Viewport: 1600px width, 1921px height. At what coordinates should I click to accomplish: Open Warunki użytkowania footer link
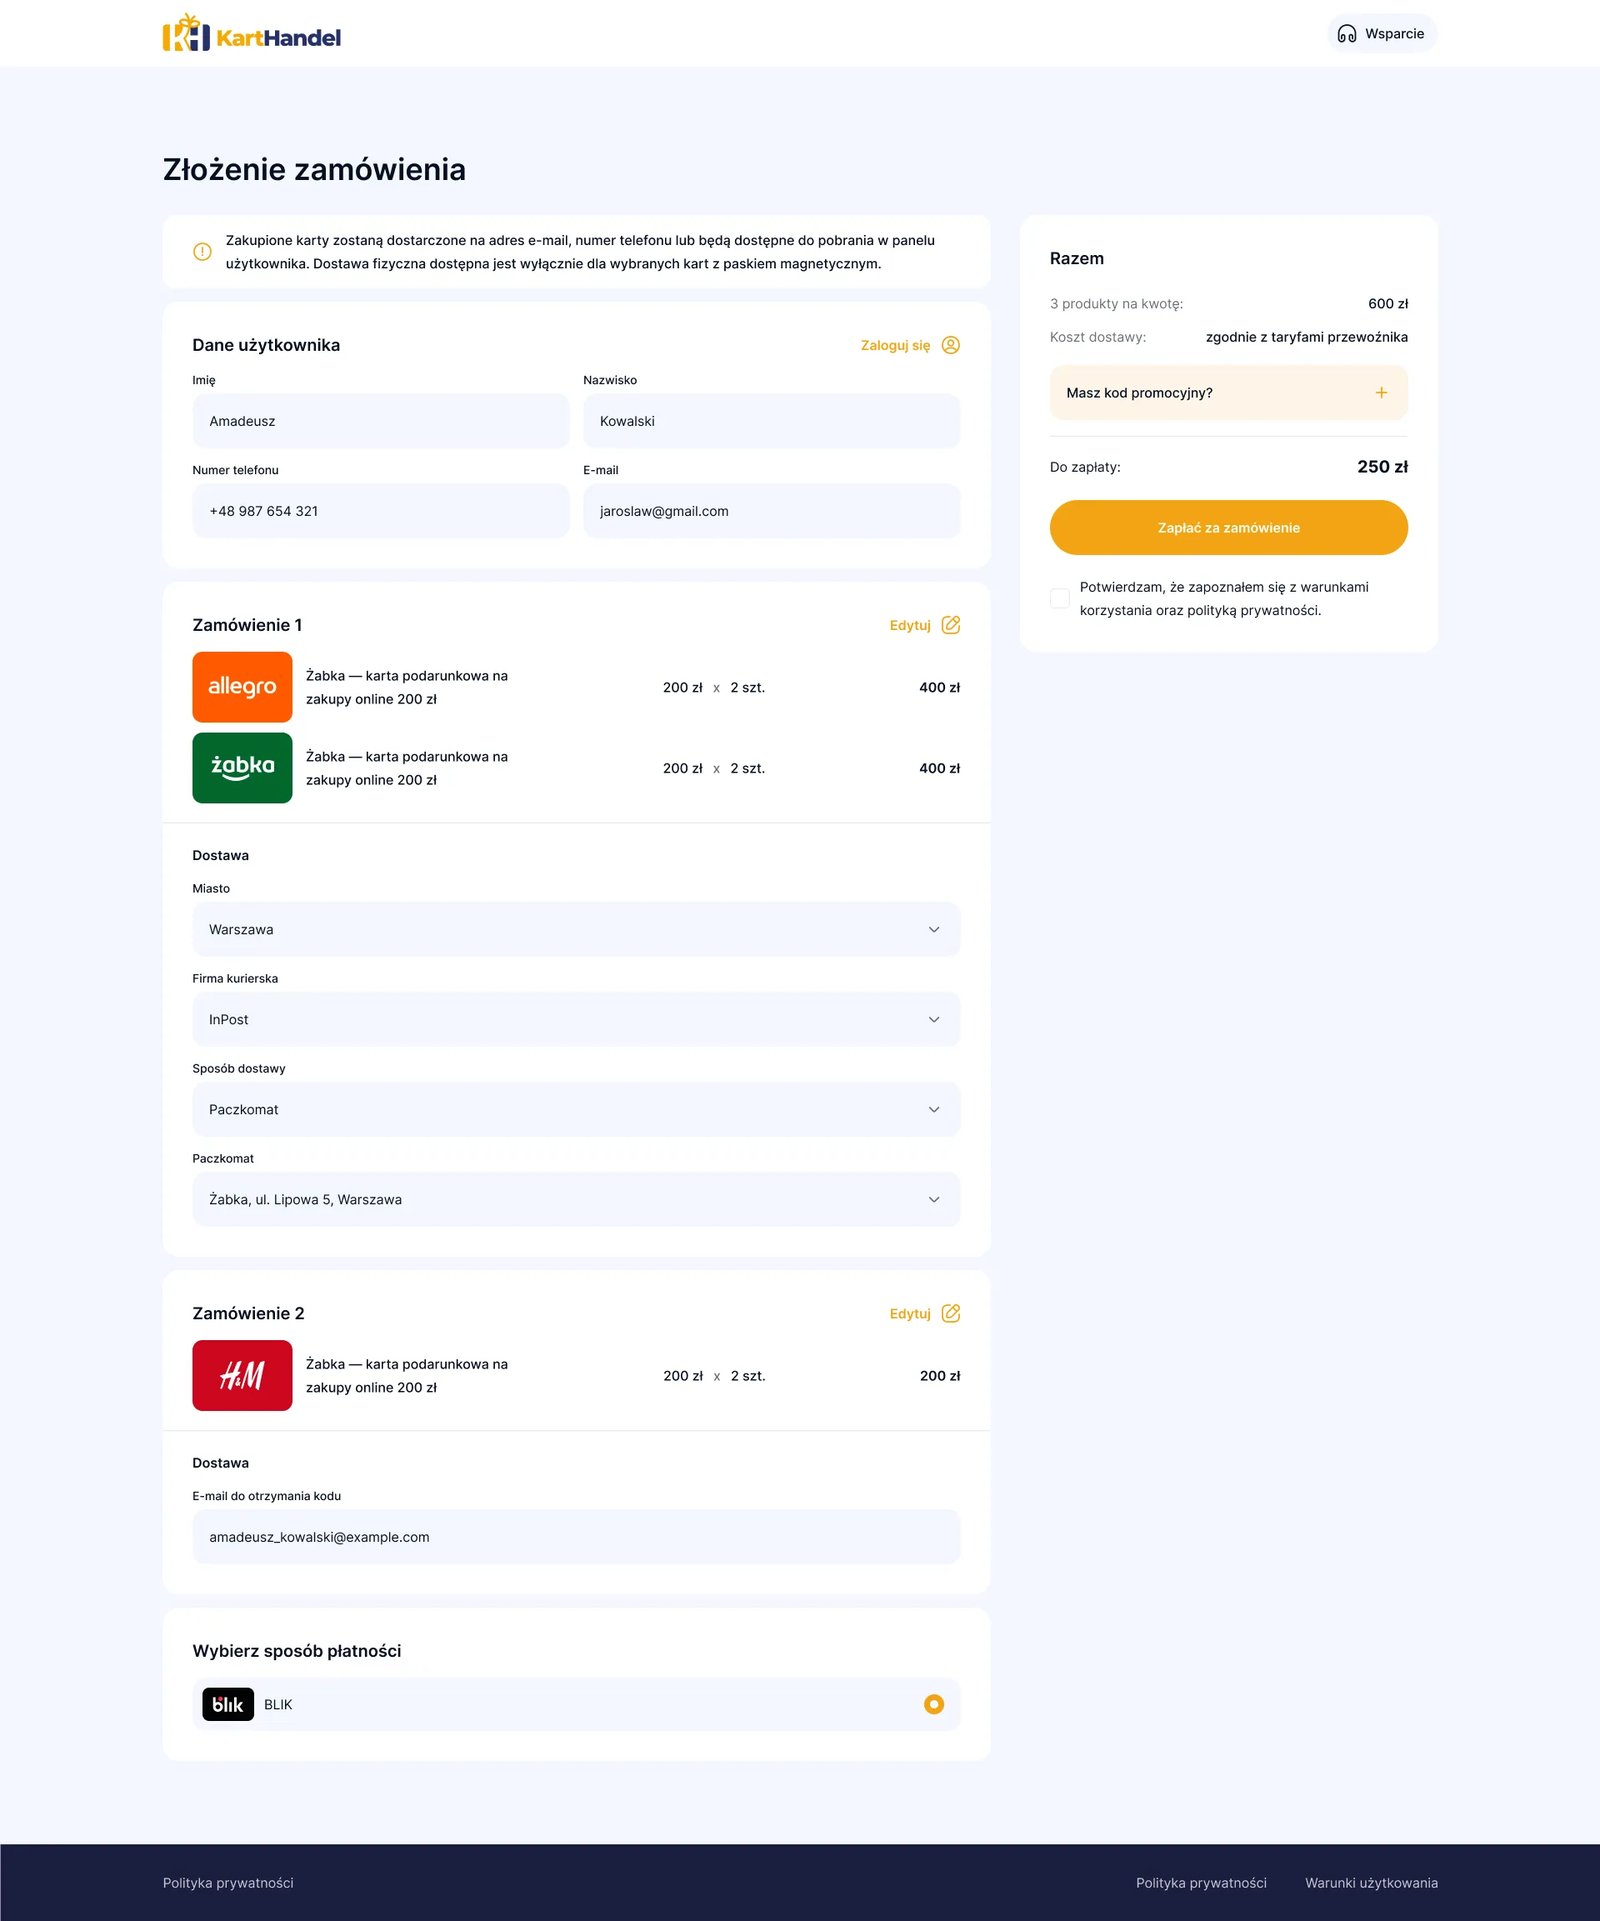[x=1371, y=1883]
